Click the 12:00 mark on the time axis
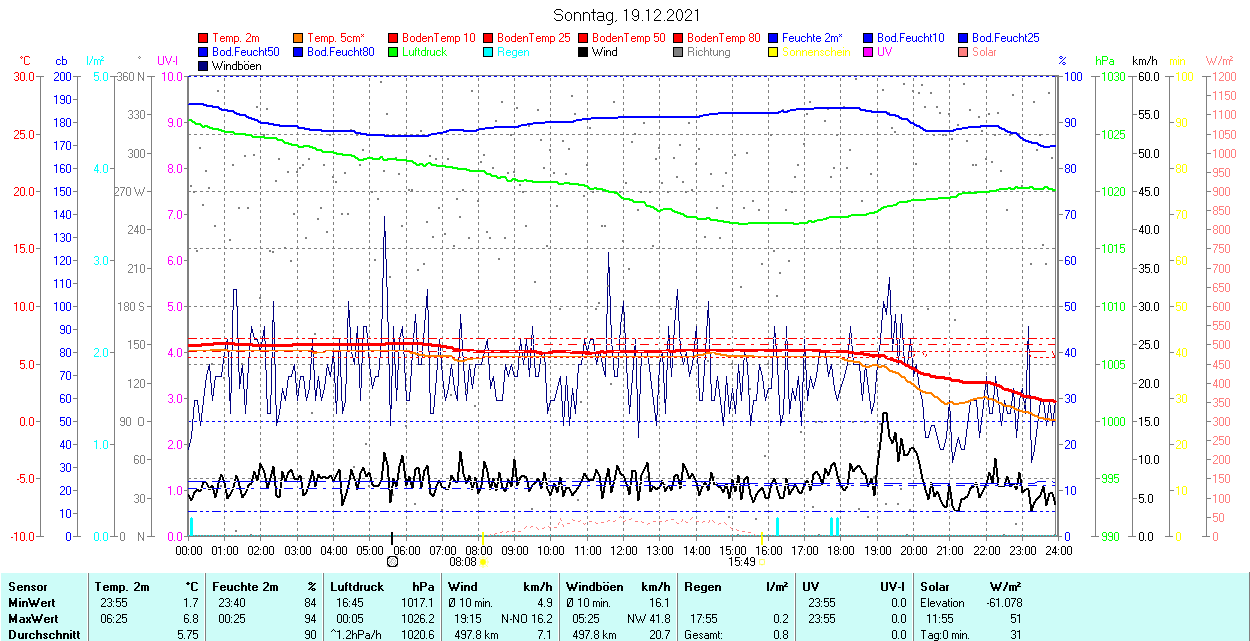1250x641 pixels. tap(623, 550)
